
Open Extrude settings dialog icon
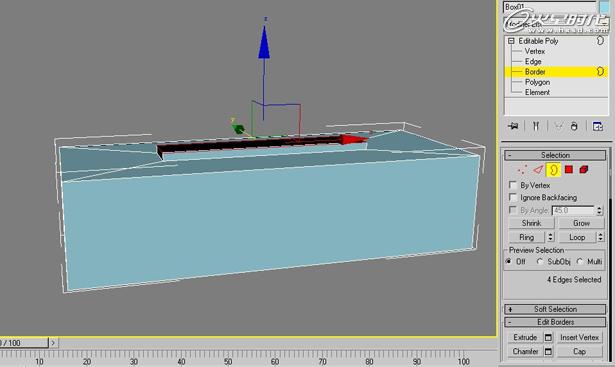(x=548, y=337)
